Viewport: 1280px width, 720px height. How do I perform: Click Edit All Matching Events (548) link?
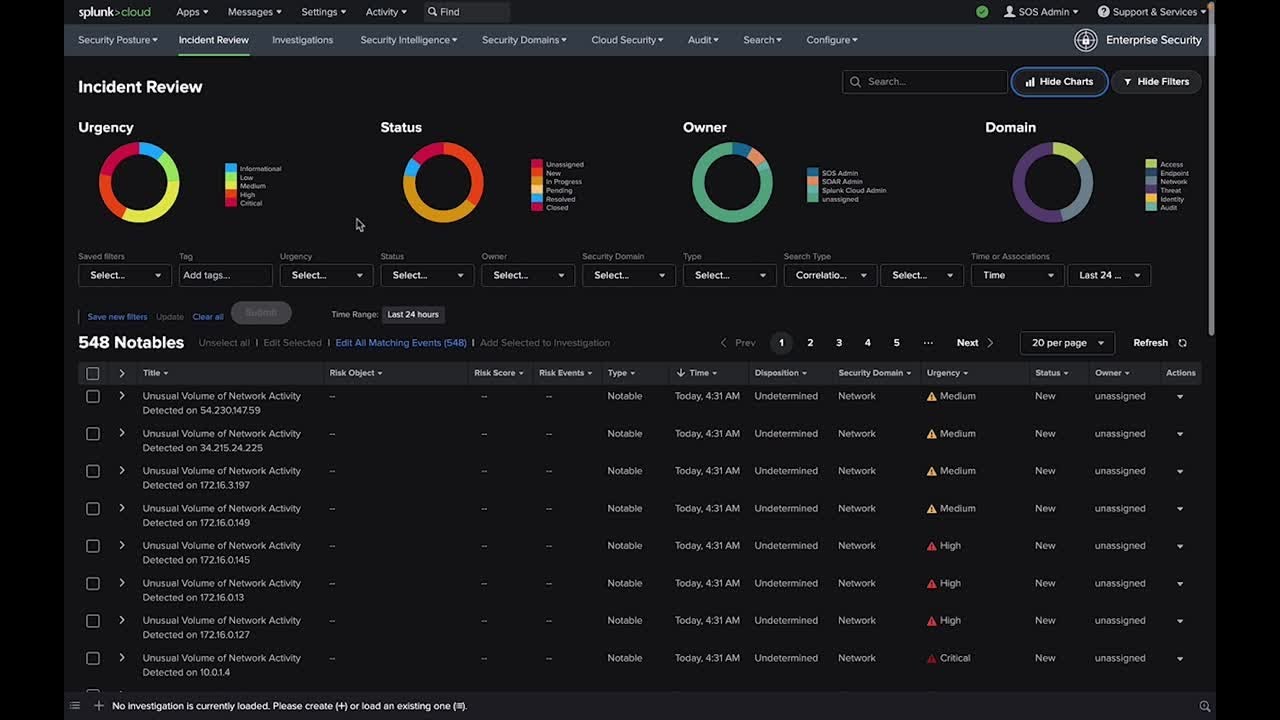click(x=401, y=343)
